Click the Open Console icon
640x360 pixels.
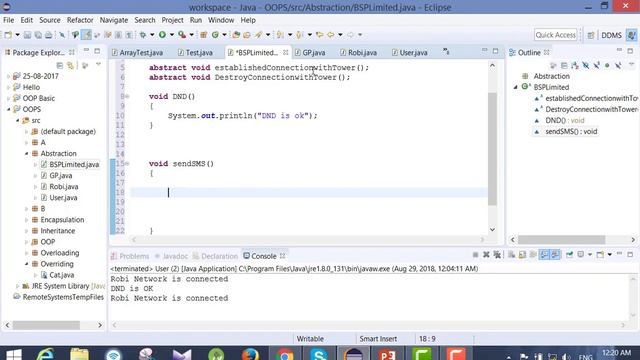(600, 255)
